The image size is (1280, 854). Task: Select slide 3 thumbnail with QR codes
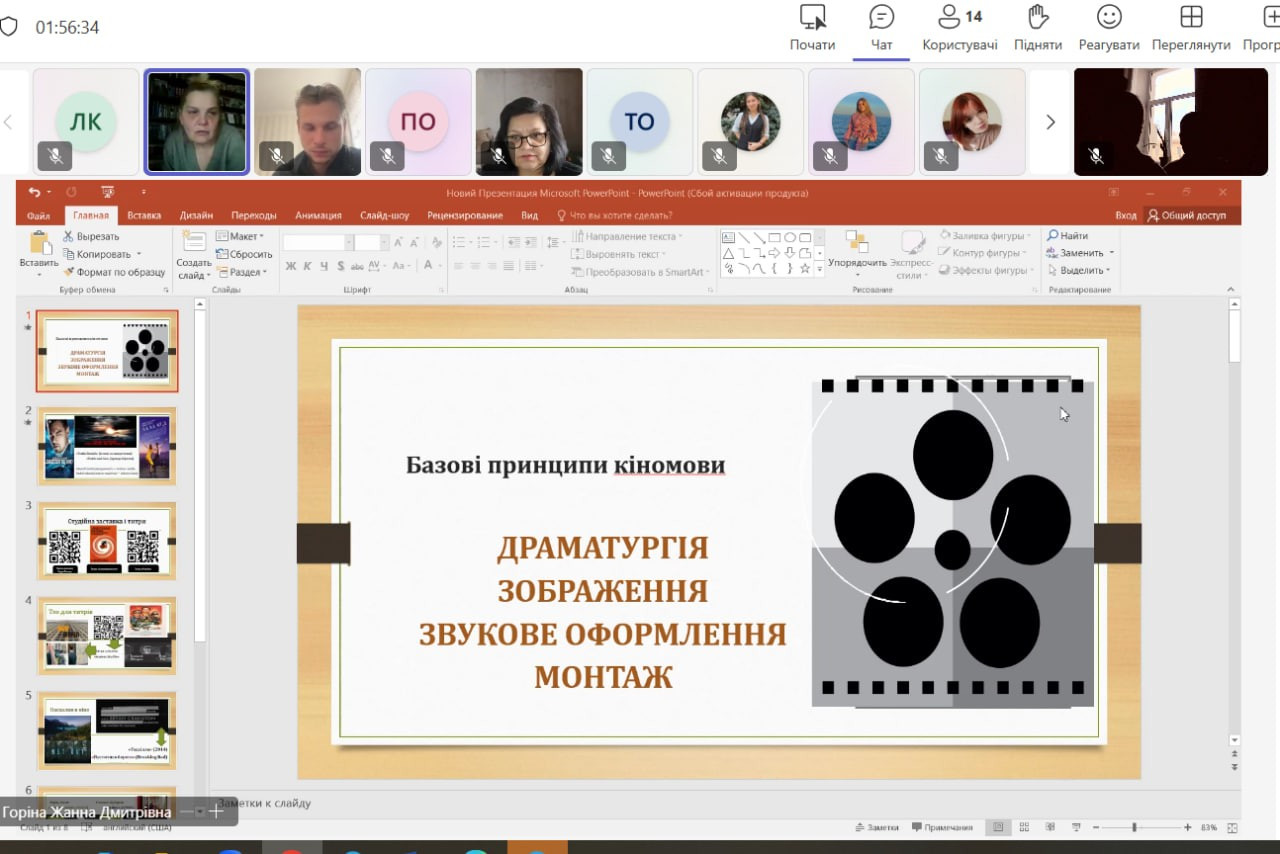coord(107,540)
